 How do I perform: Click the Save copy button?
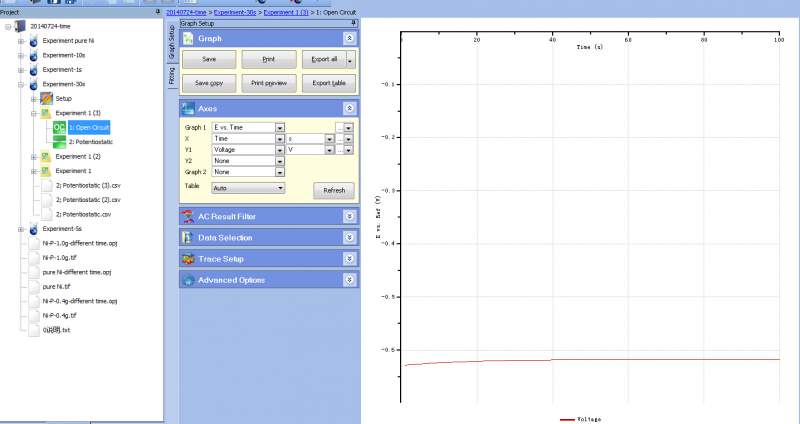(209, 83)
